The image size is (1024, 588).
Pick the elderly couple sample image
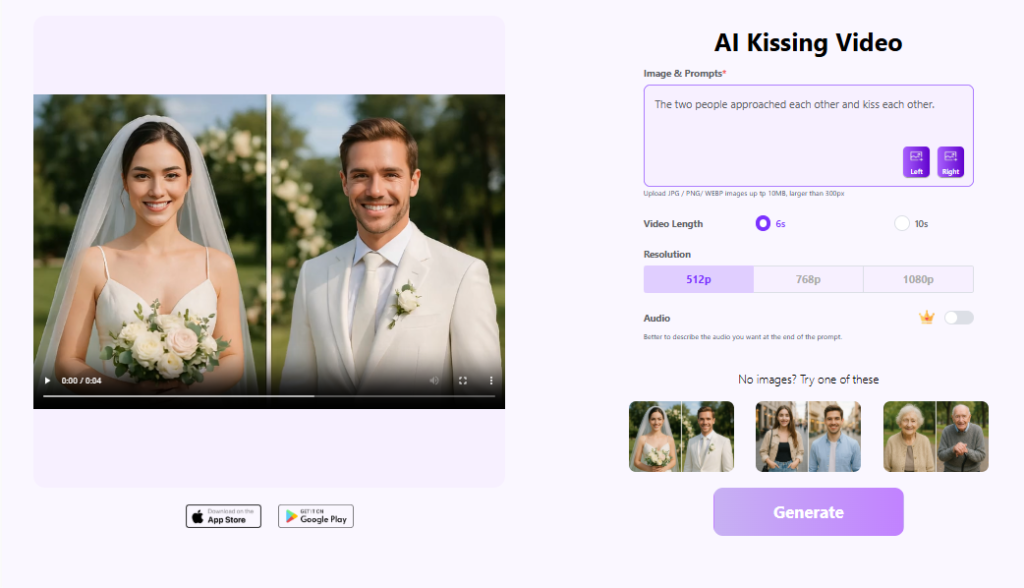click(x=935, y=437)
